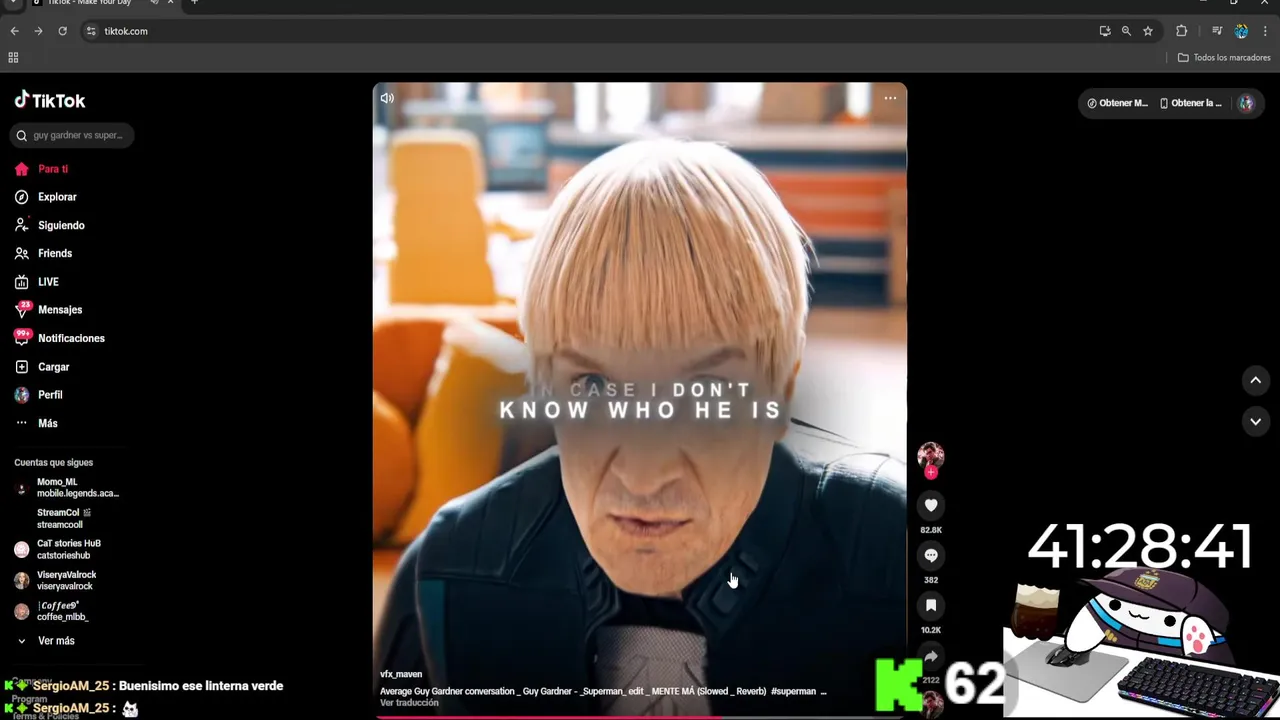Go to previous video with up arrow
Viewport: 1280px width, 720px height.
coord(1256,380)
